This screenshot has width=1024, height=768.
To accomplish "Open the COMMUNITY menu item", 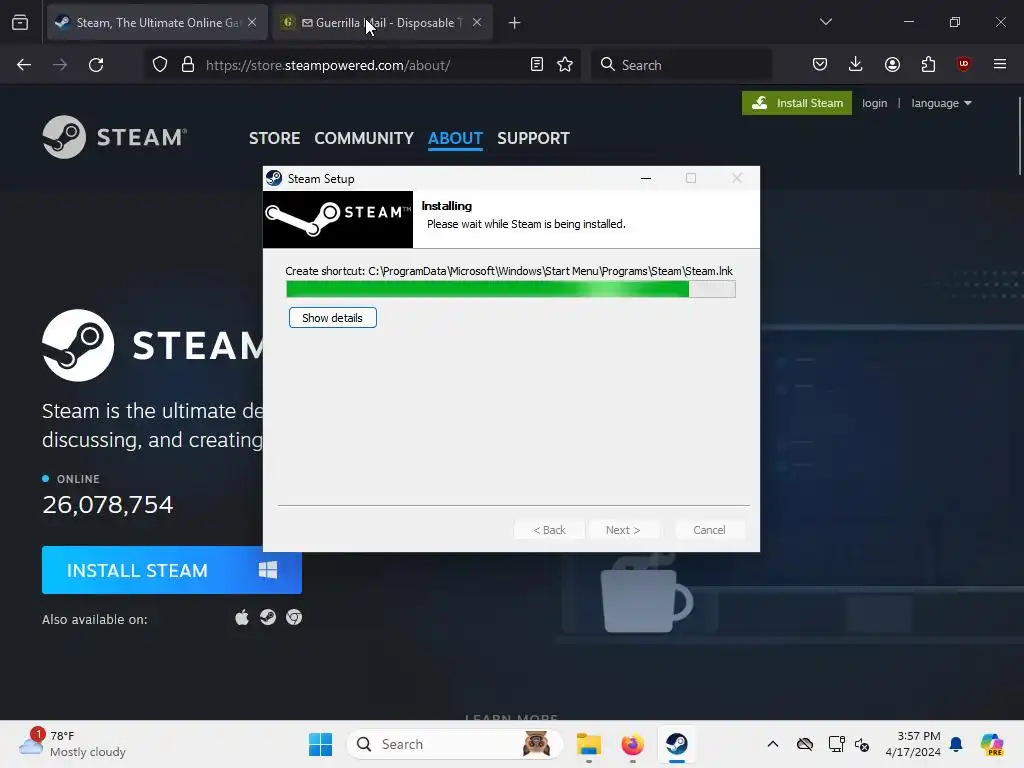I will pos(364,138).
